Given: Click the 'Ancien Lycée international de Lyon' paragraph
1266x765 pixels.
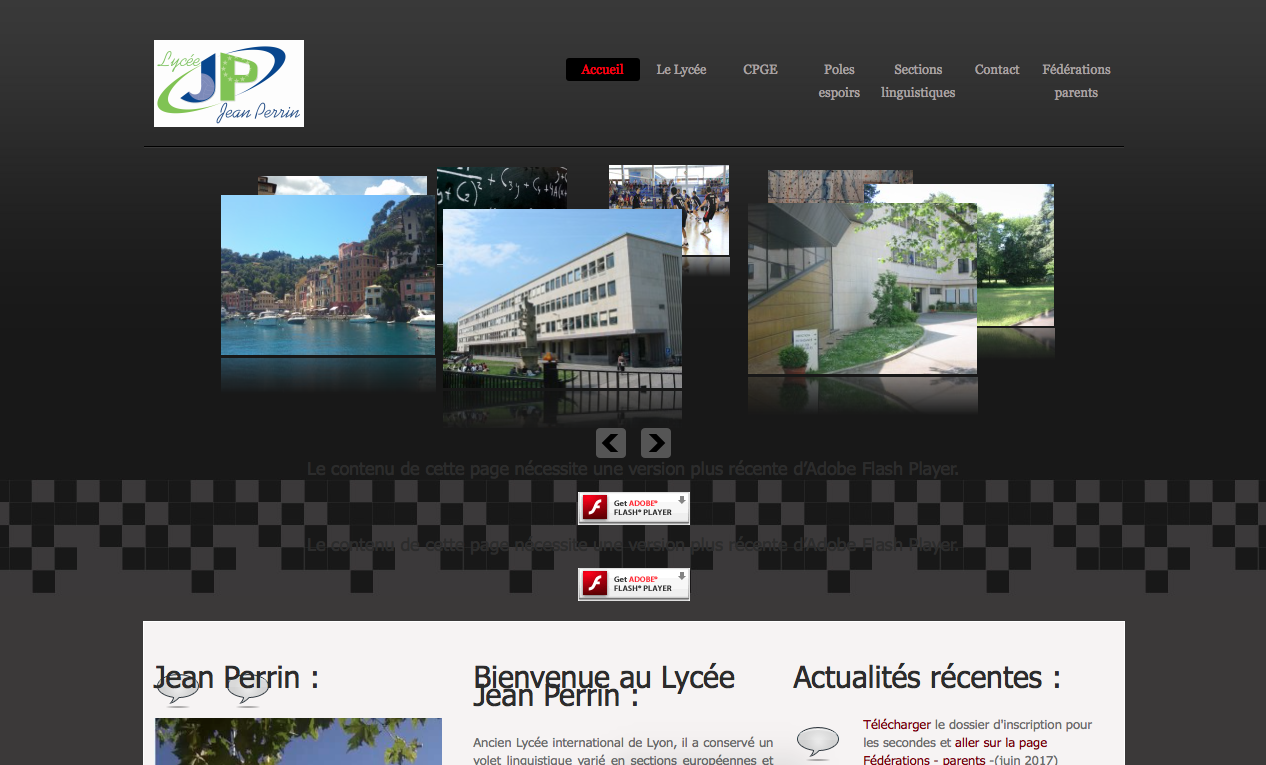Looking at the screenshot, I should (x=623, y=750).
